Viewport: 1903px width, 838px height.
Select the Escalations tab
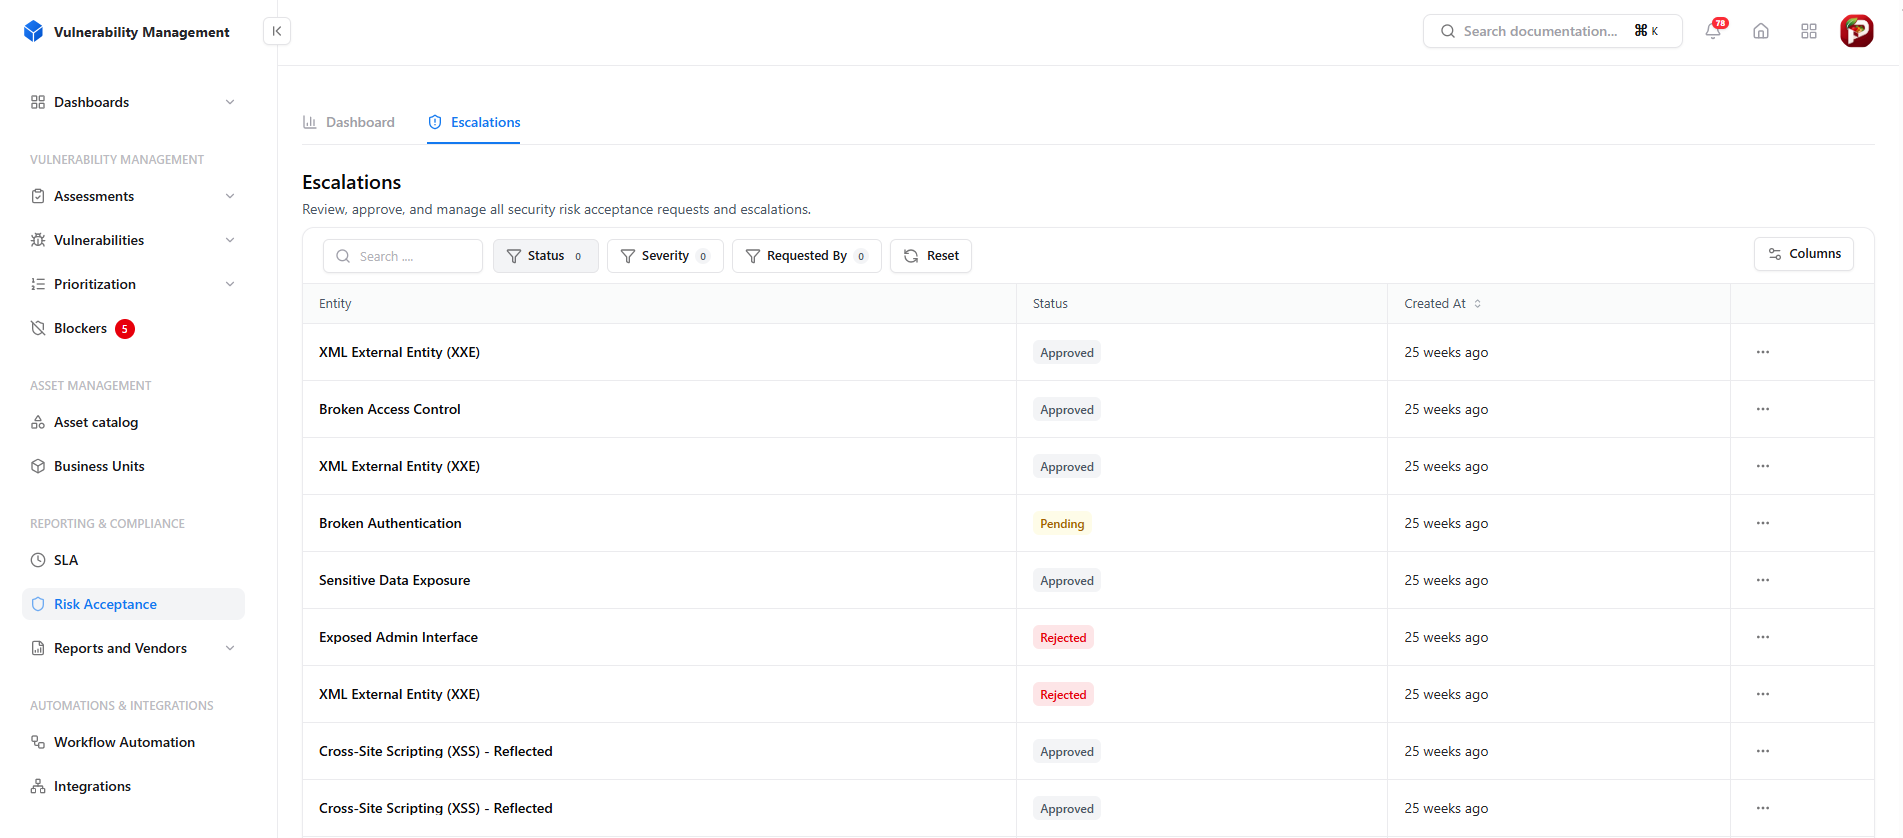[x=474, y=122]
